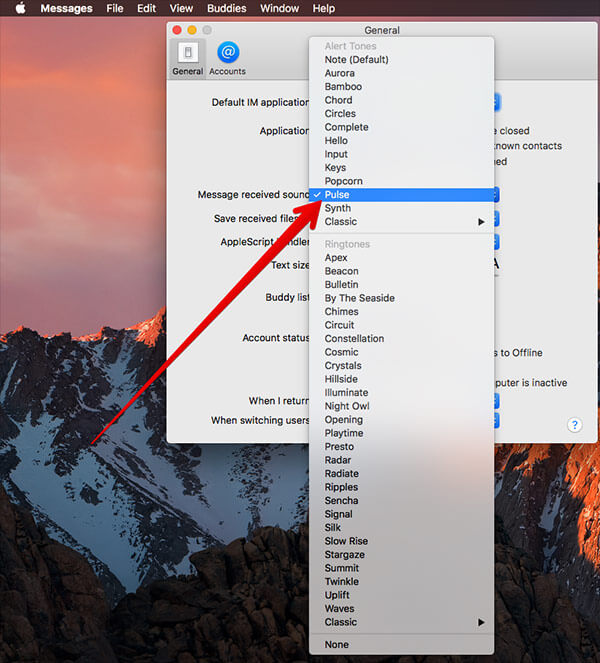Screen dimensions: 600x663
Task: Select Crystals ringtone
Action: (x=401, y=366)
